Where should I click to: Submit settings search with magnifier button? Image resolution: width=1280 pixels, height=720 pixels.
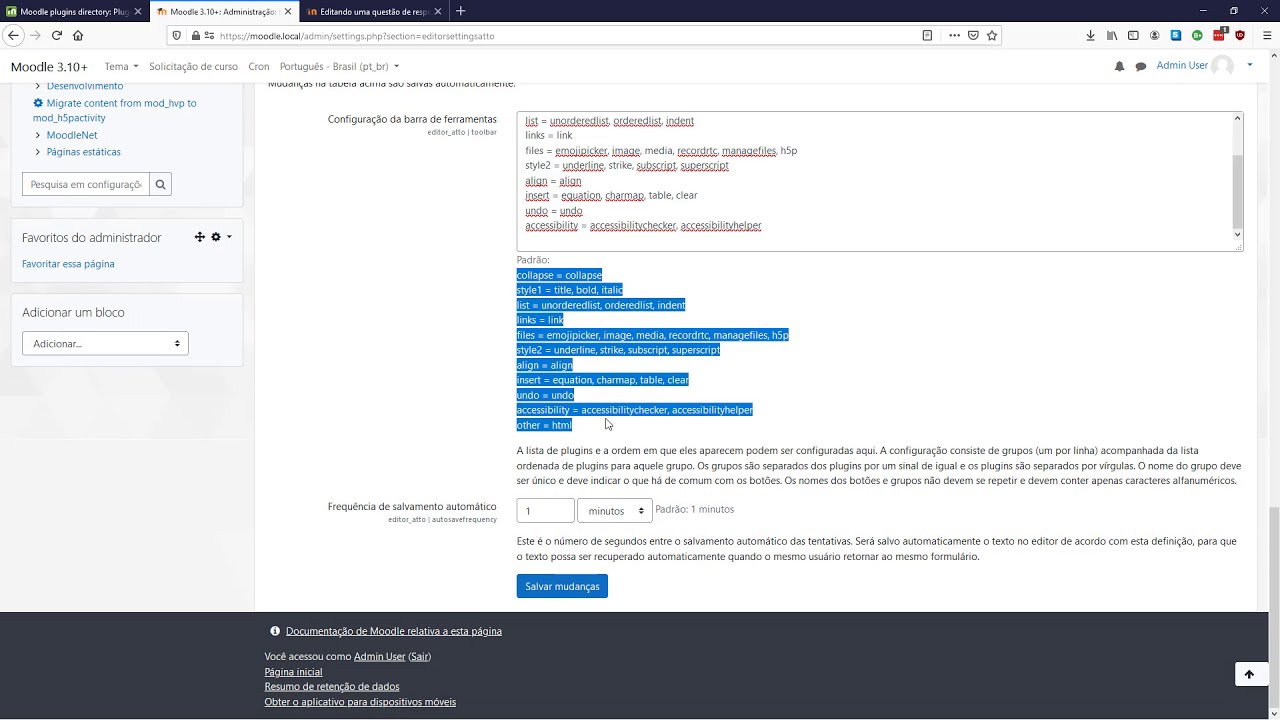pyautogui.click(x=160, y=184)
